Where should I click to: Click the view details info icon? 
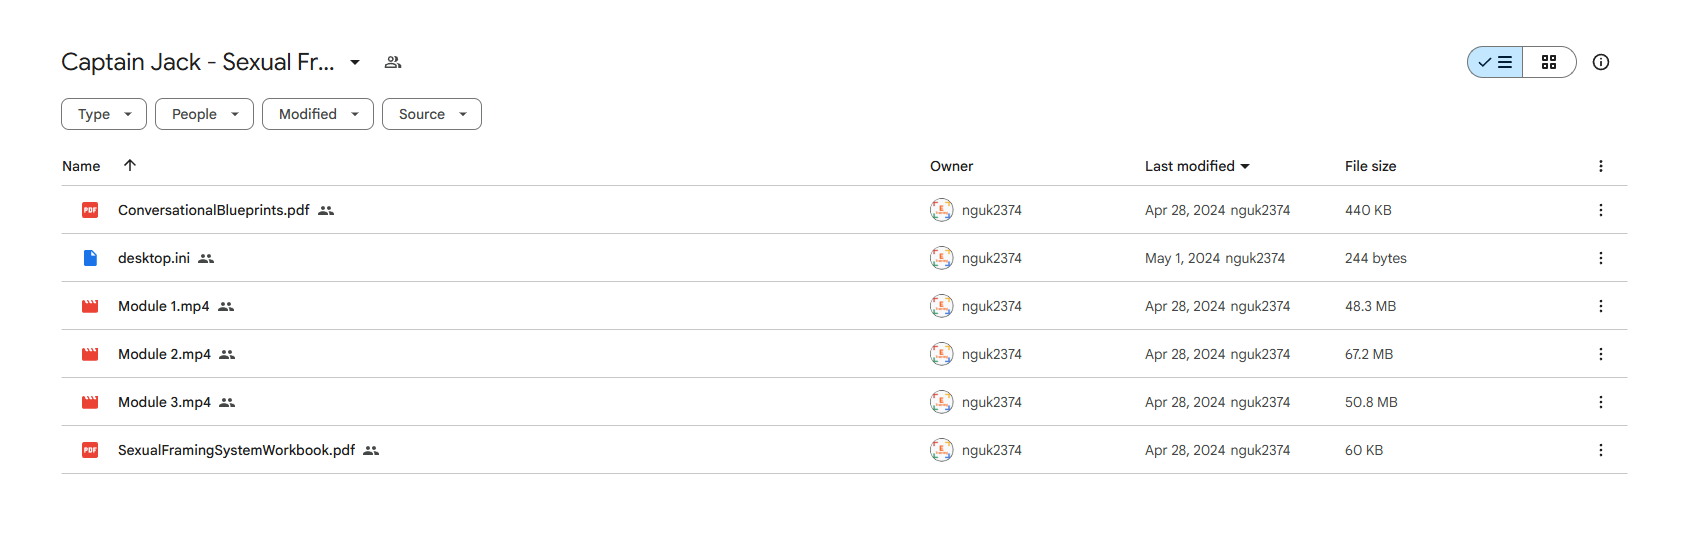click(1601, 62)
